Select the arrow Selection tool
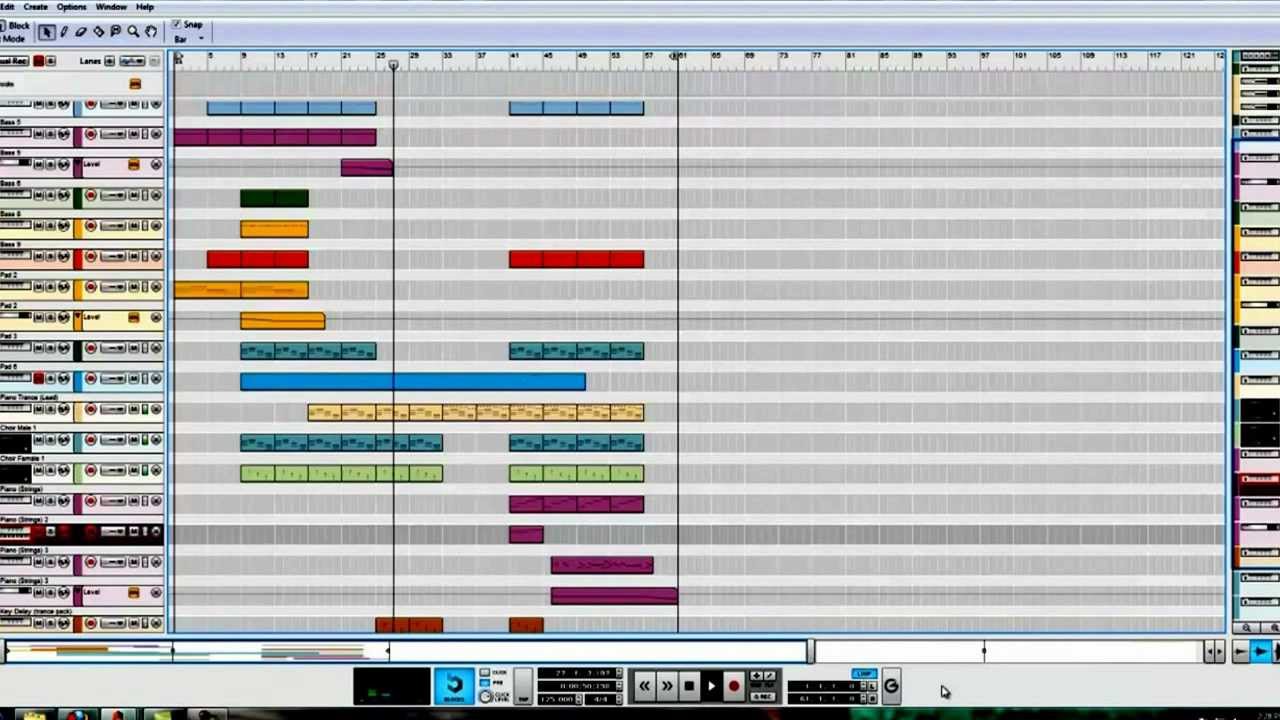The width and height of the screenshot is (1280, 720). [46, 32]
